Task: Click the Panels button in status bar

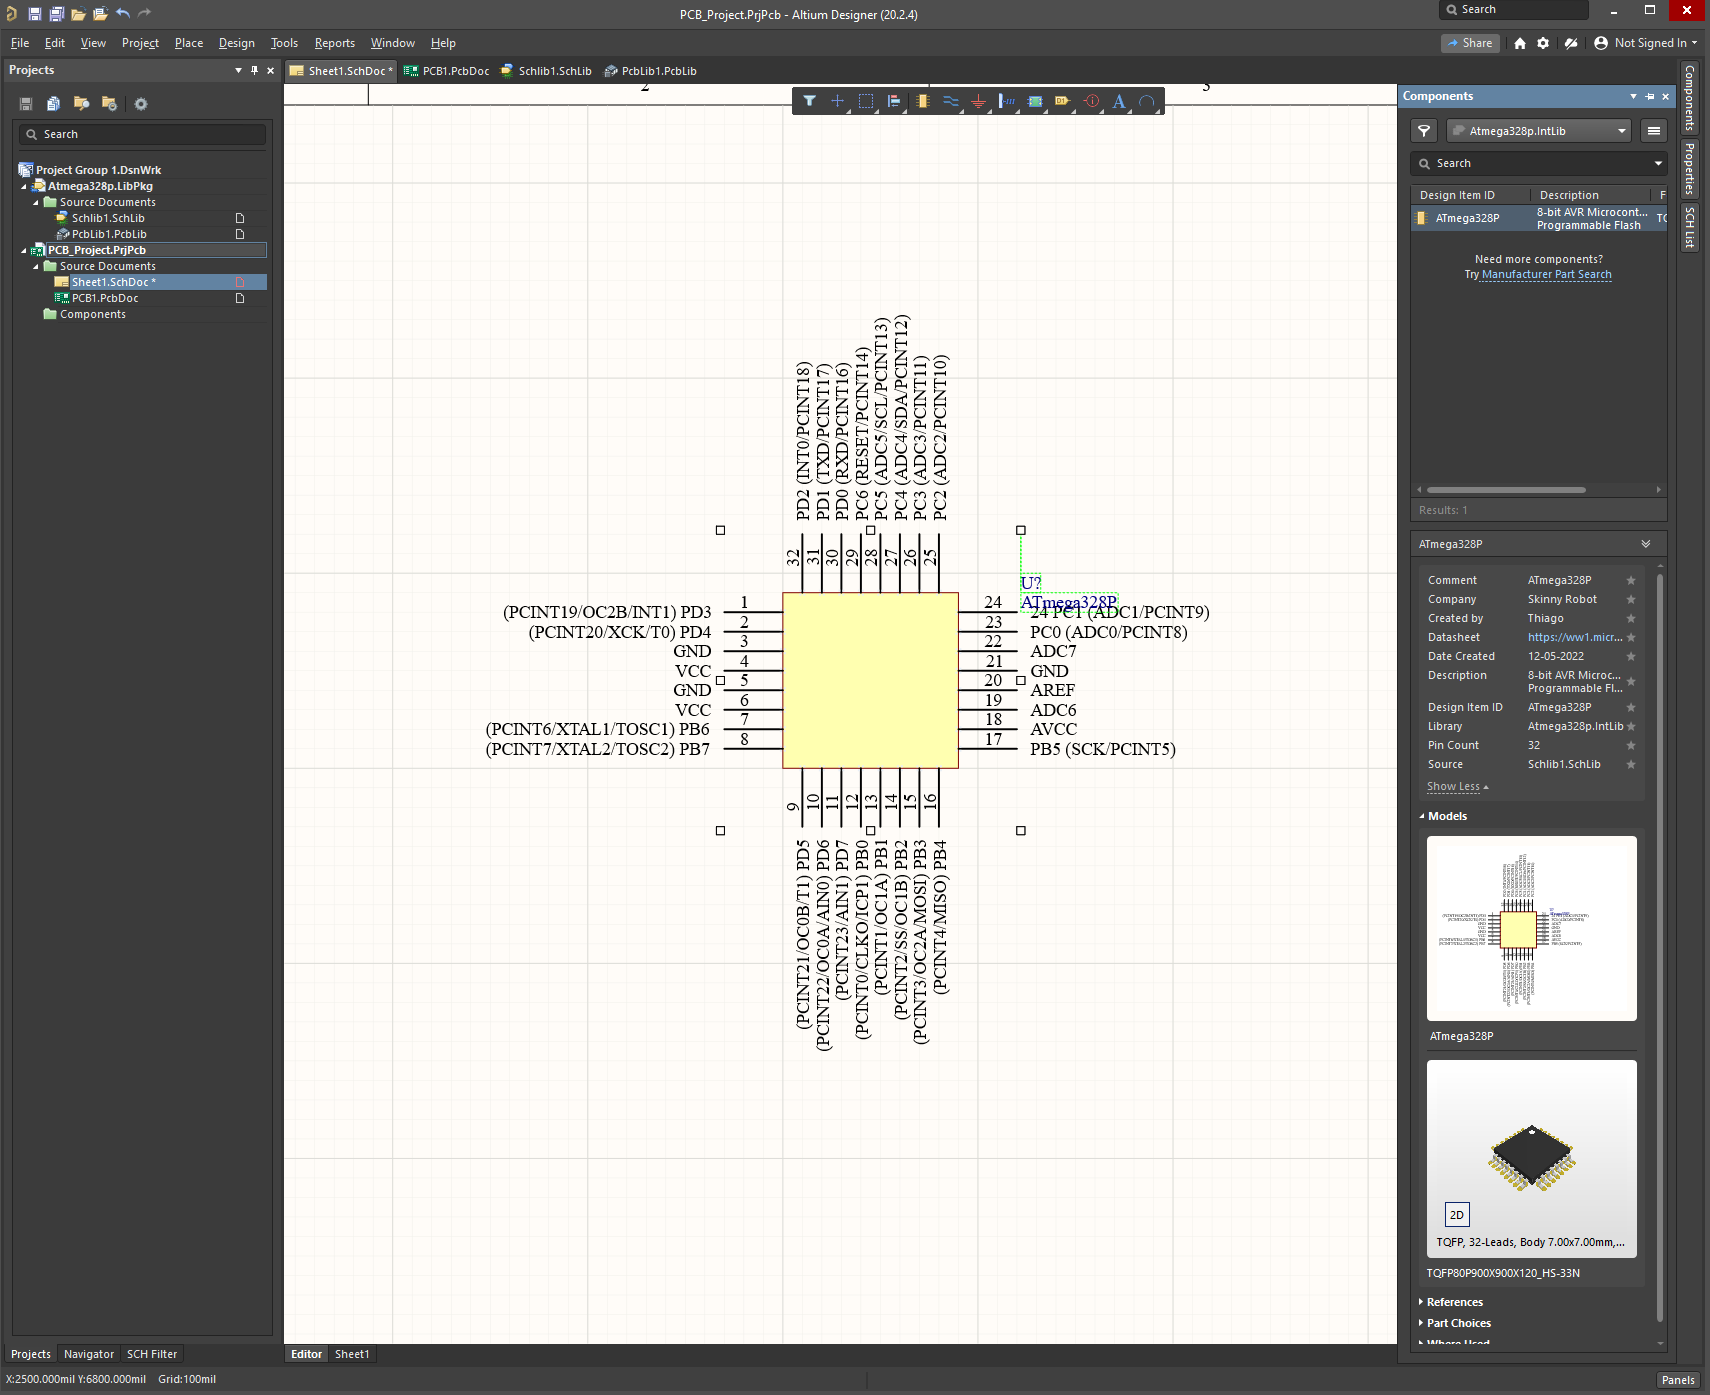Action: coord(1677,1380)
